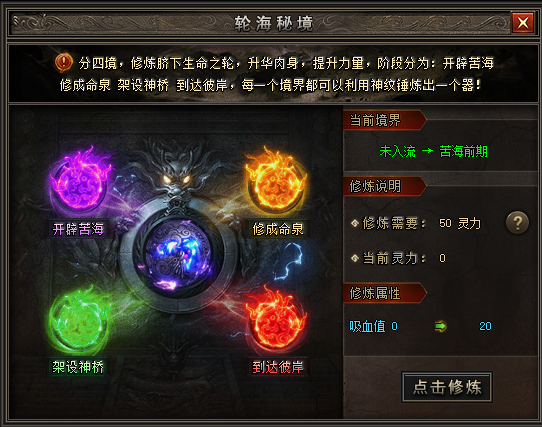Click the red exclamation warning icon
This screenshot has height=427, width=542.
tap(64, 63)
